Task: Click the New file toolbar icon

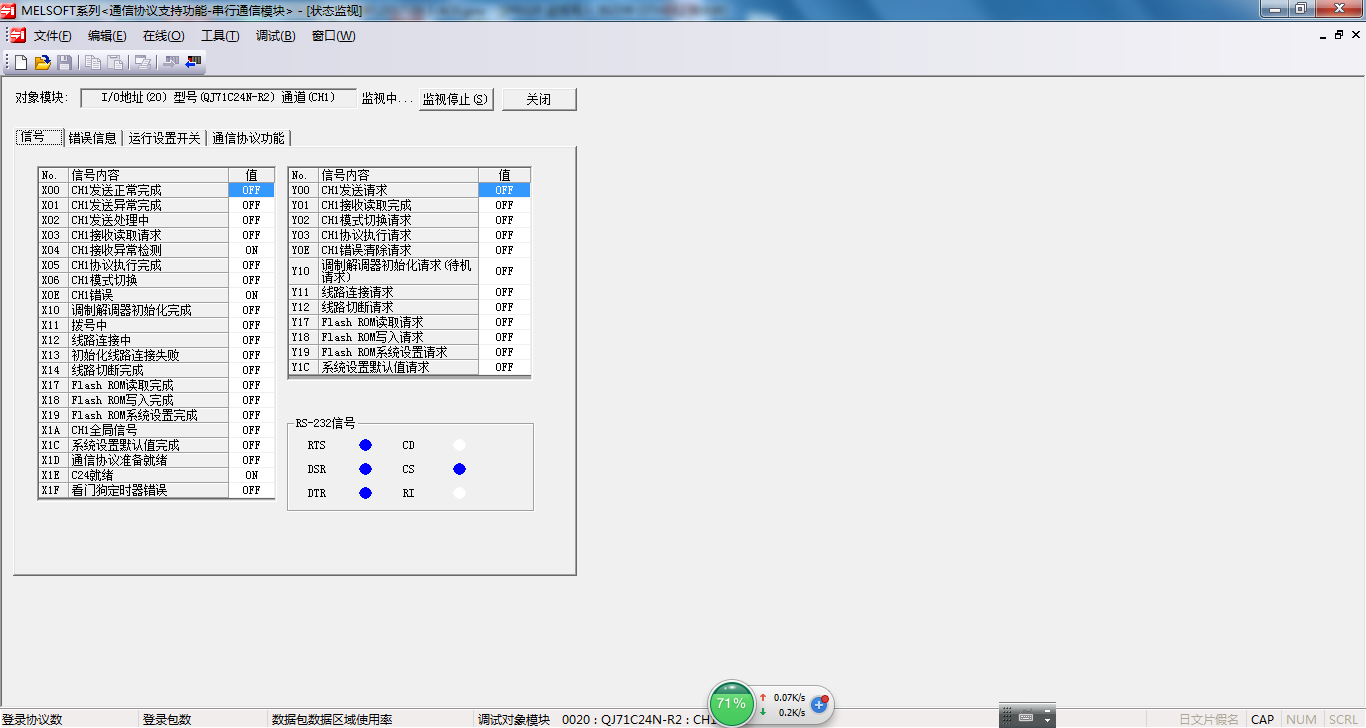Action: pyautogui.click(x=21, y=62)
